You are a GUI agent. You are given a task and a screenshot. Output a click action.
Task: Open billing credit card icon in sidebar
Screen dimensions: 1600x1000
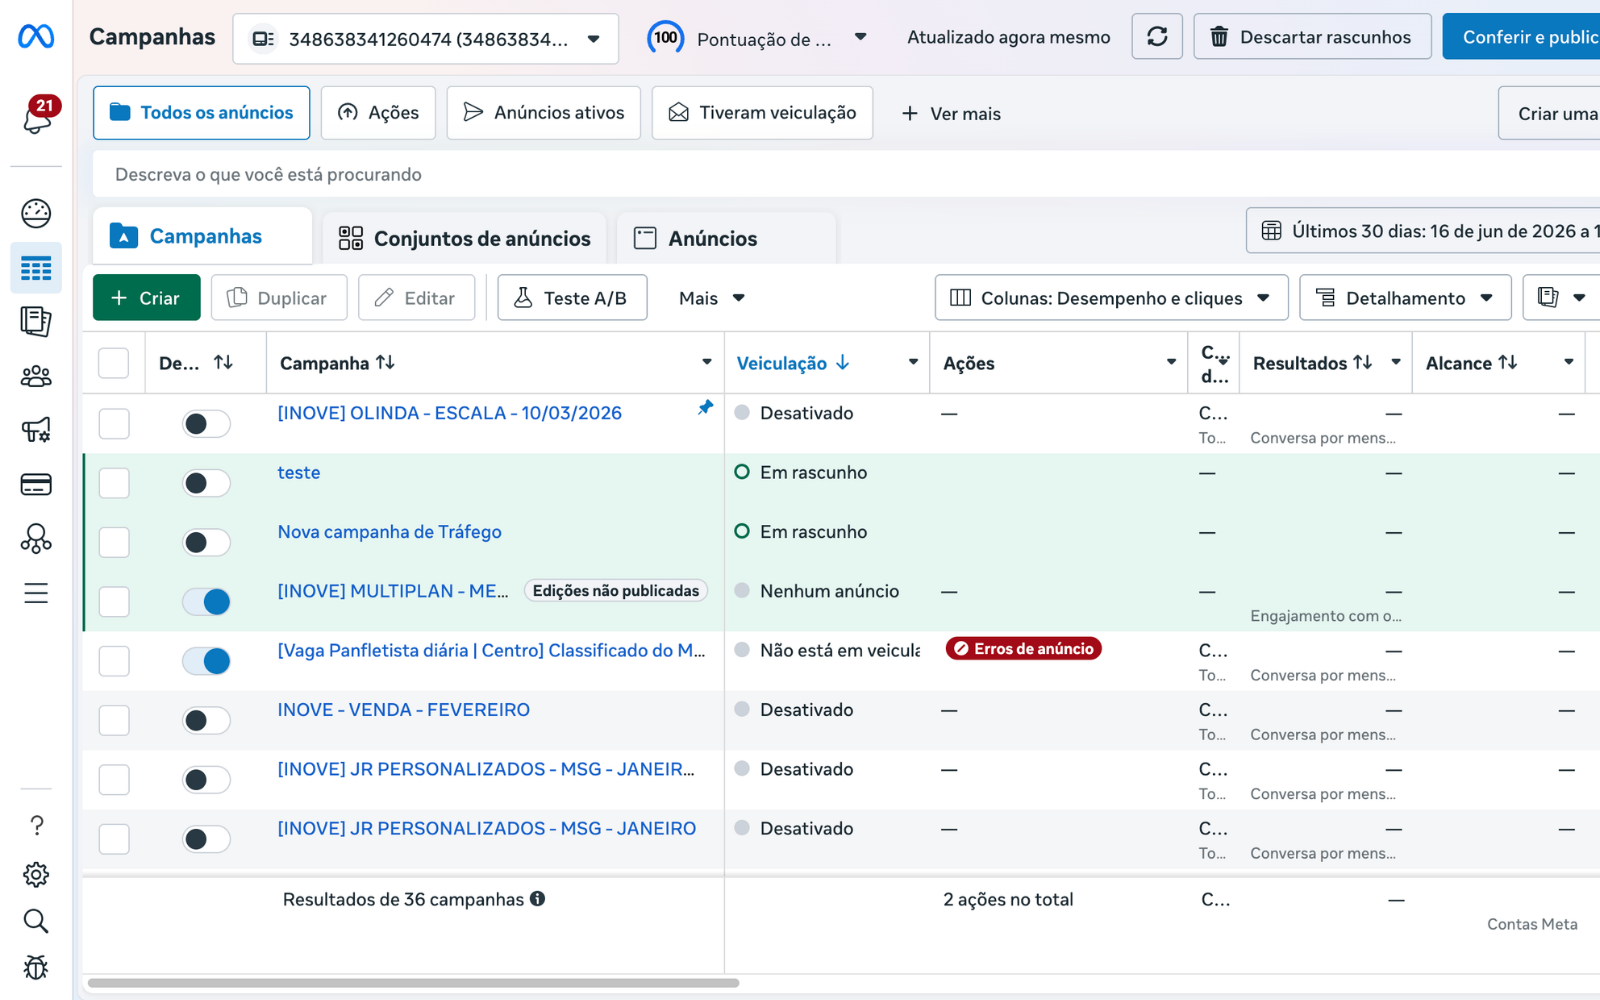[x=36, y=485]
